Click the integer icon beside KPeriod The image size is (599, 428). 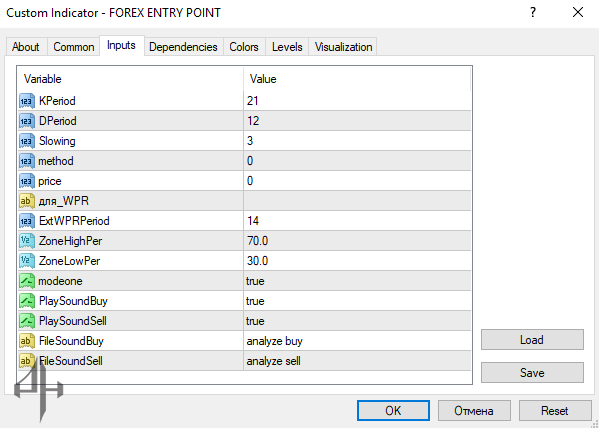[x=27, y=101]
